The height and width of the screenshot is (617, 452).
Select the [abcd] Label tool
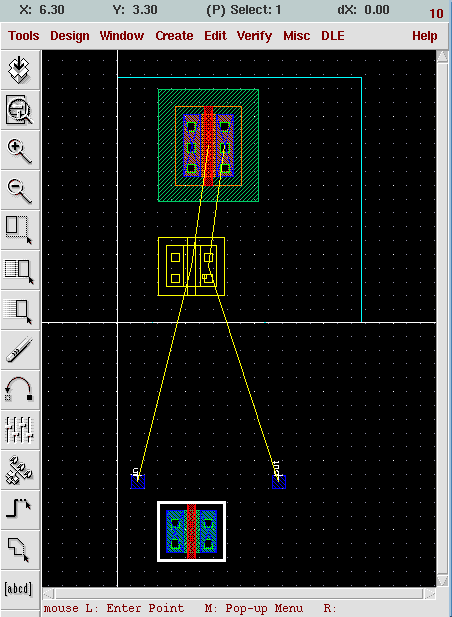pos(20,589)
